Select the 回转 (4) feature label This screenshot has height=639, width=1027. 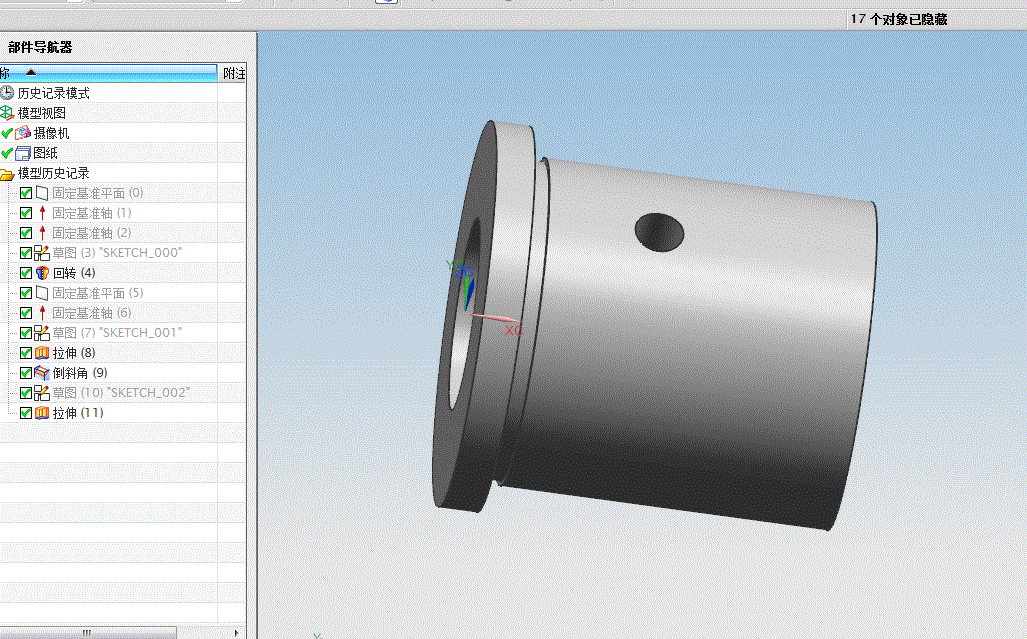click(x=74, y=273)
